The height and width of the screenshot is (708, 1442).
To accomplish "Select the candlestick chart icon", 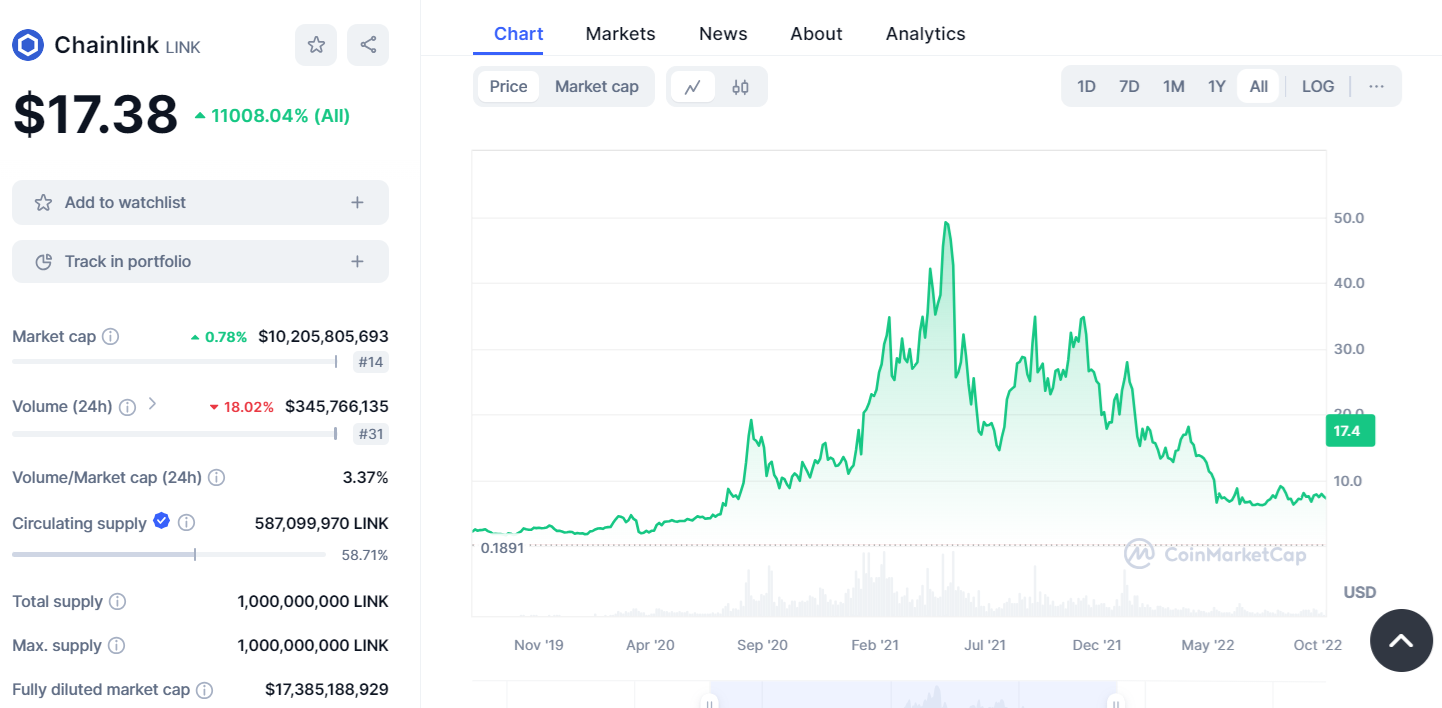I will [740, 87].
